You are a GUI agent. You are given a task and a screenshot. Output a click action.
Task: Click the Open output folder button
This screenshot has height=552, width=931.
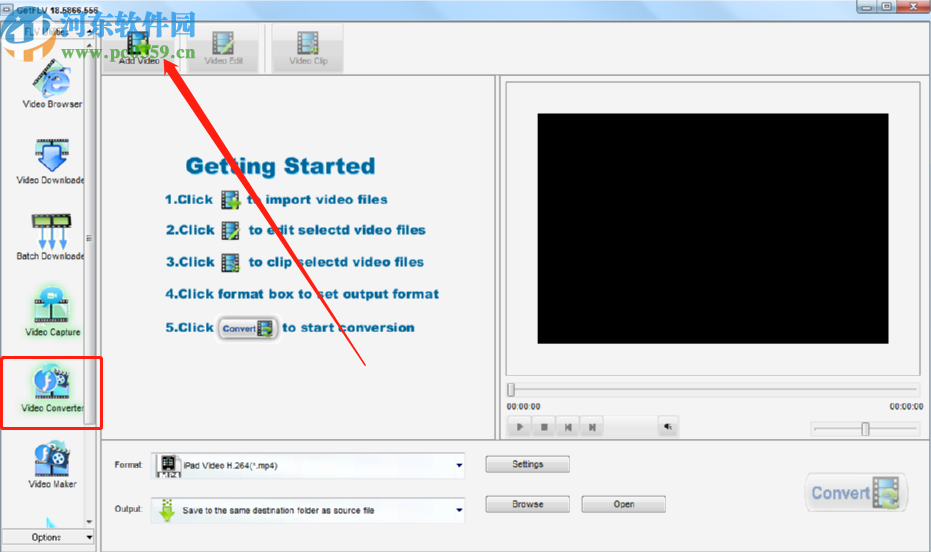pyautogui.click(x=623, y=504)
